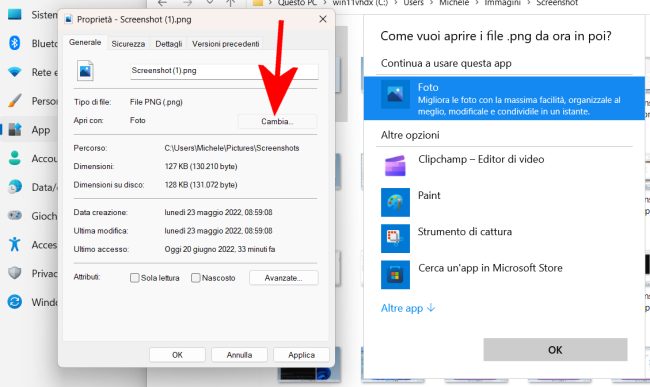The width and height of the screenshot is (650, 387).
Task: Click Immagini in the breadcrumb path
Action: 502,3
